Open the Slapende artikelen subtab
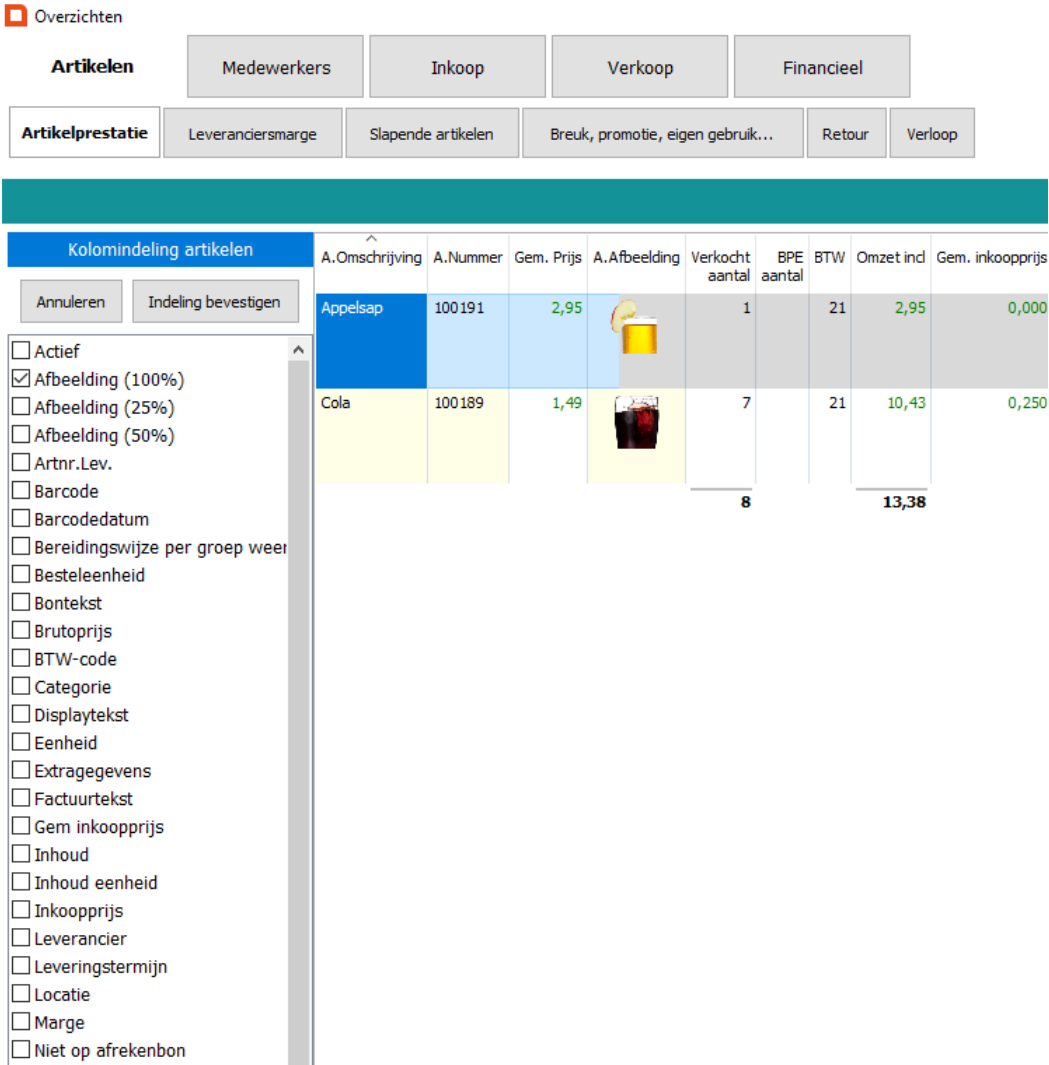 pos(431,134)
